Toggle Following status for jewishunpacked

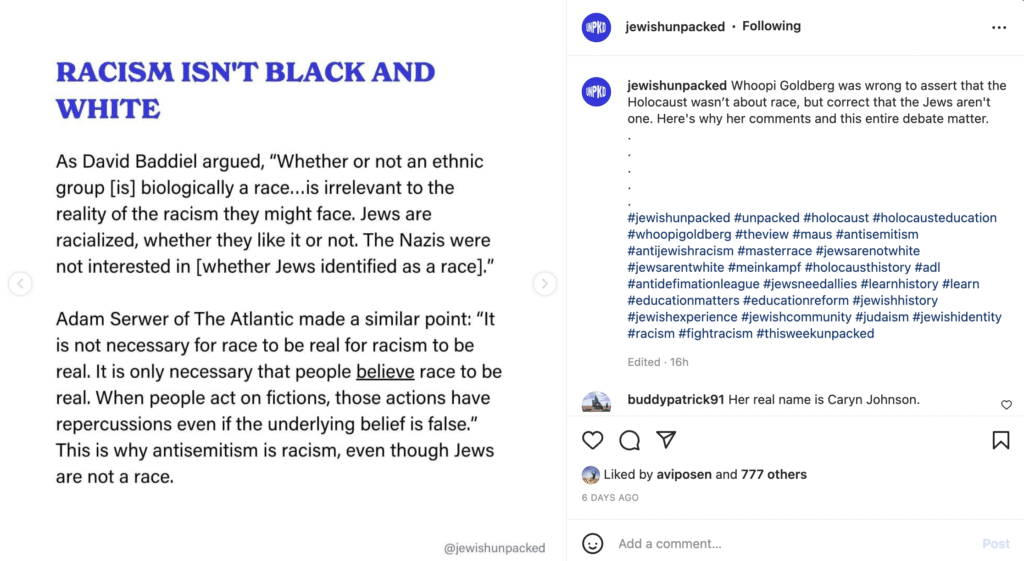(771, 26)
